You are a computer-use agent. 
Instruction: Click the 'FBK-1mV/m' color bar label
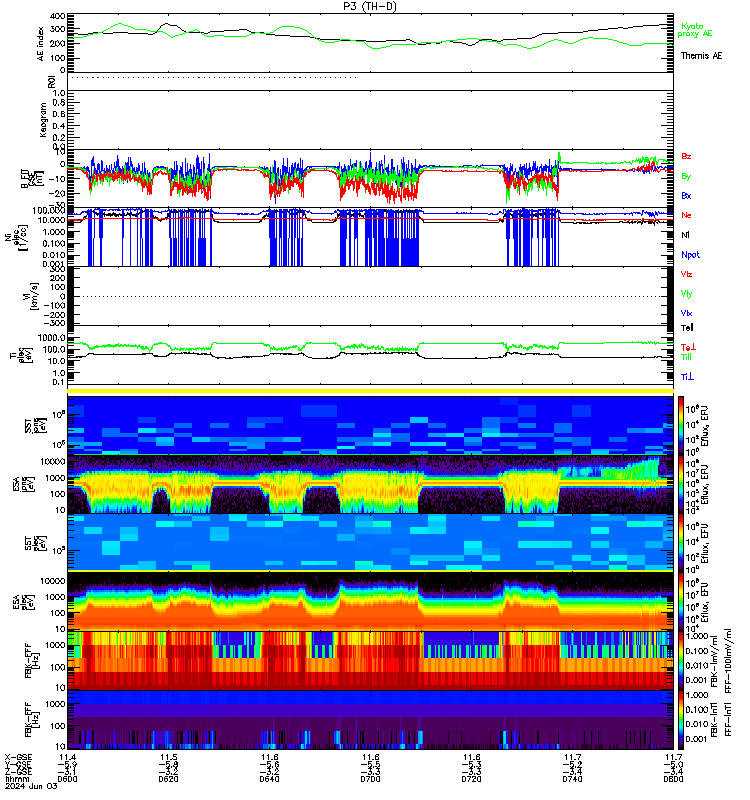pyautogui.click(x=715, y=661)
